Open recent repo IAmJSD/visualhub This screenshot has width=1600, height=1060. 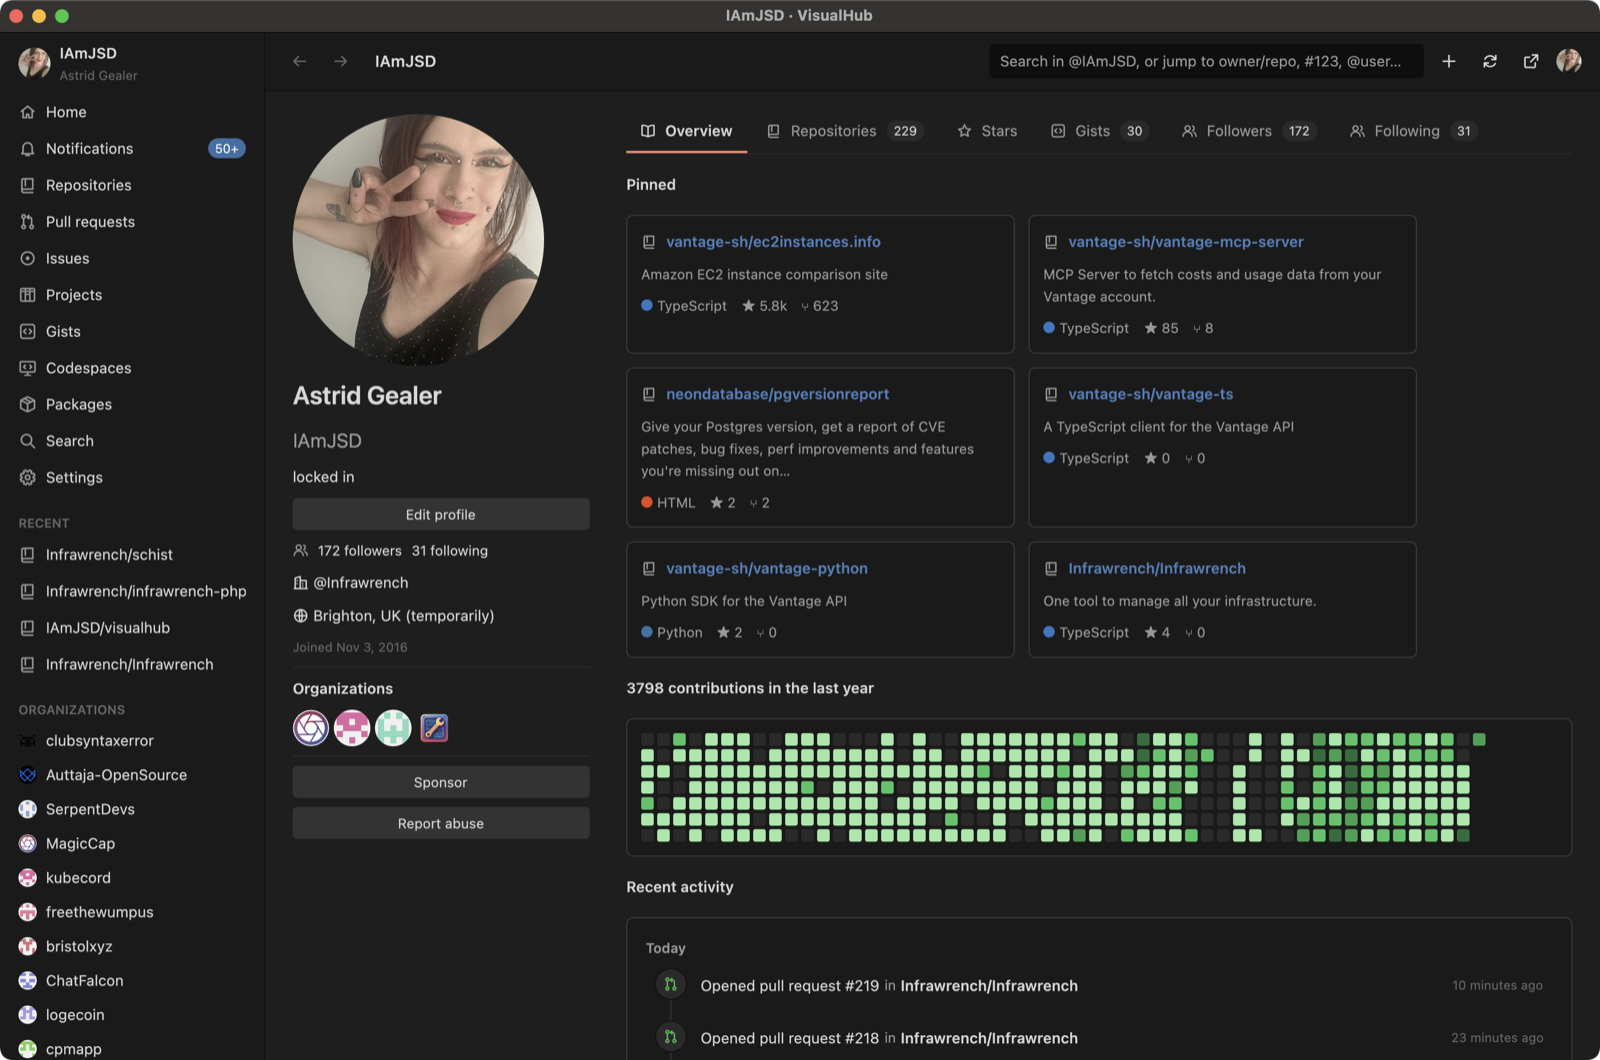[132, 628]
